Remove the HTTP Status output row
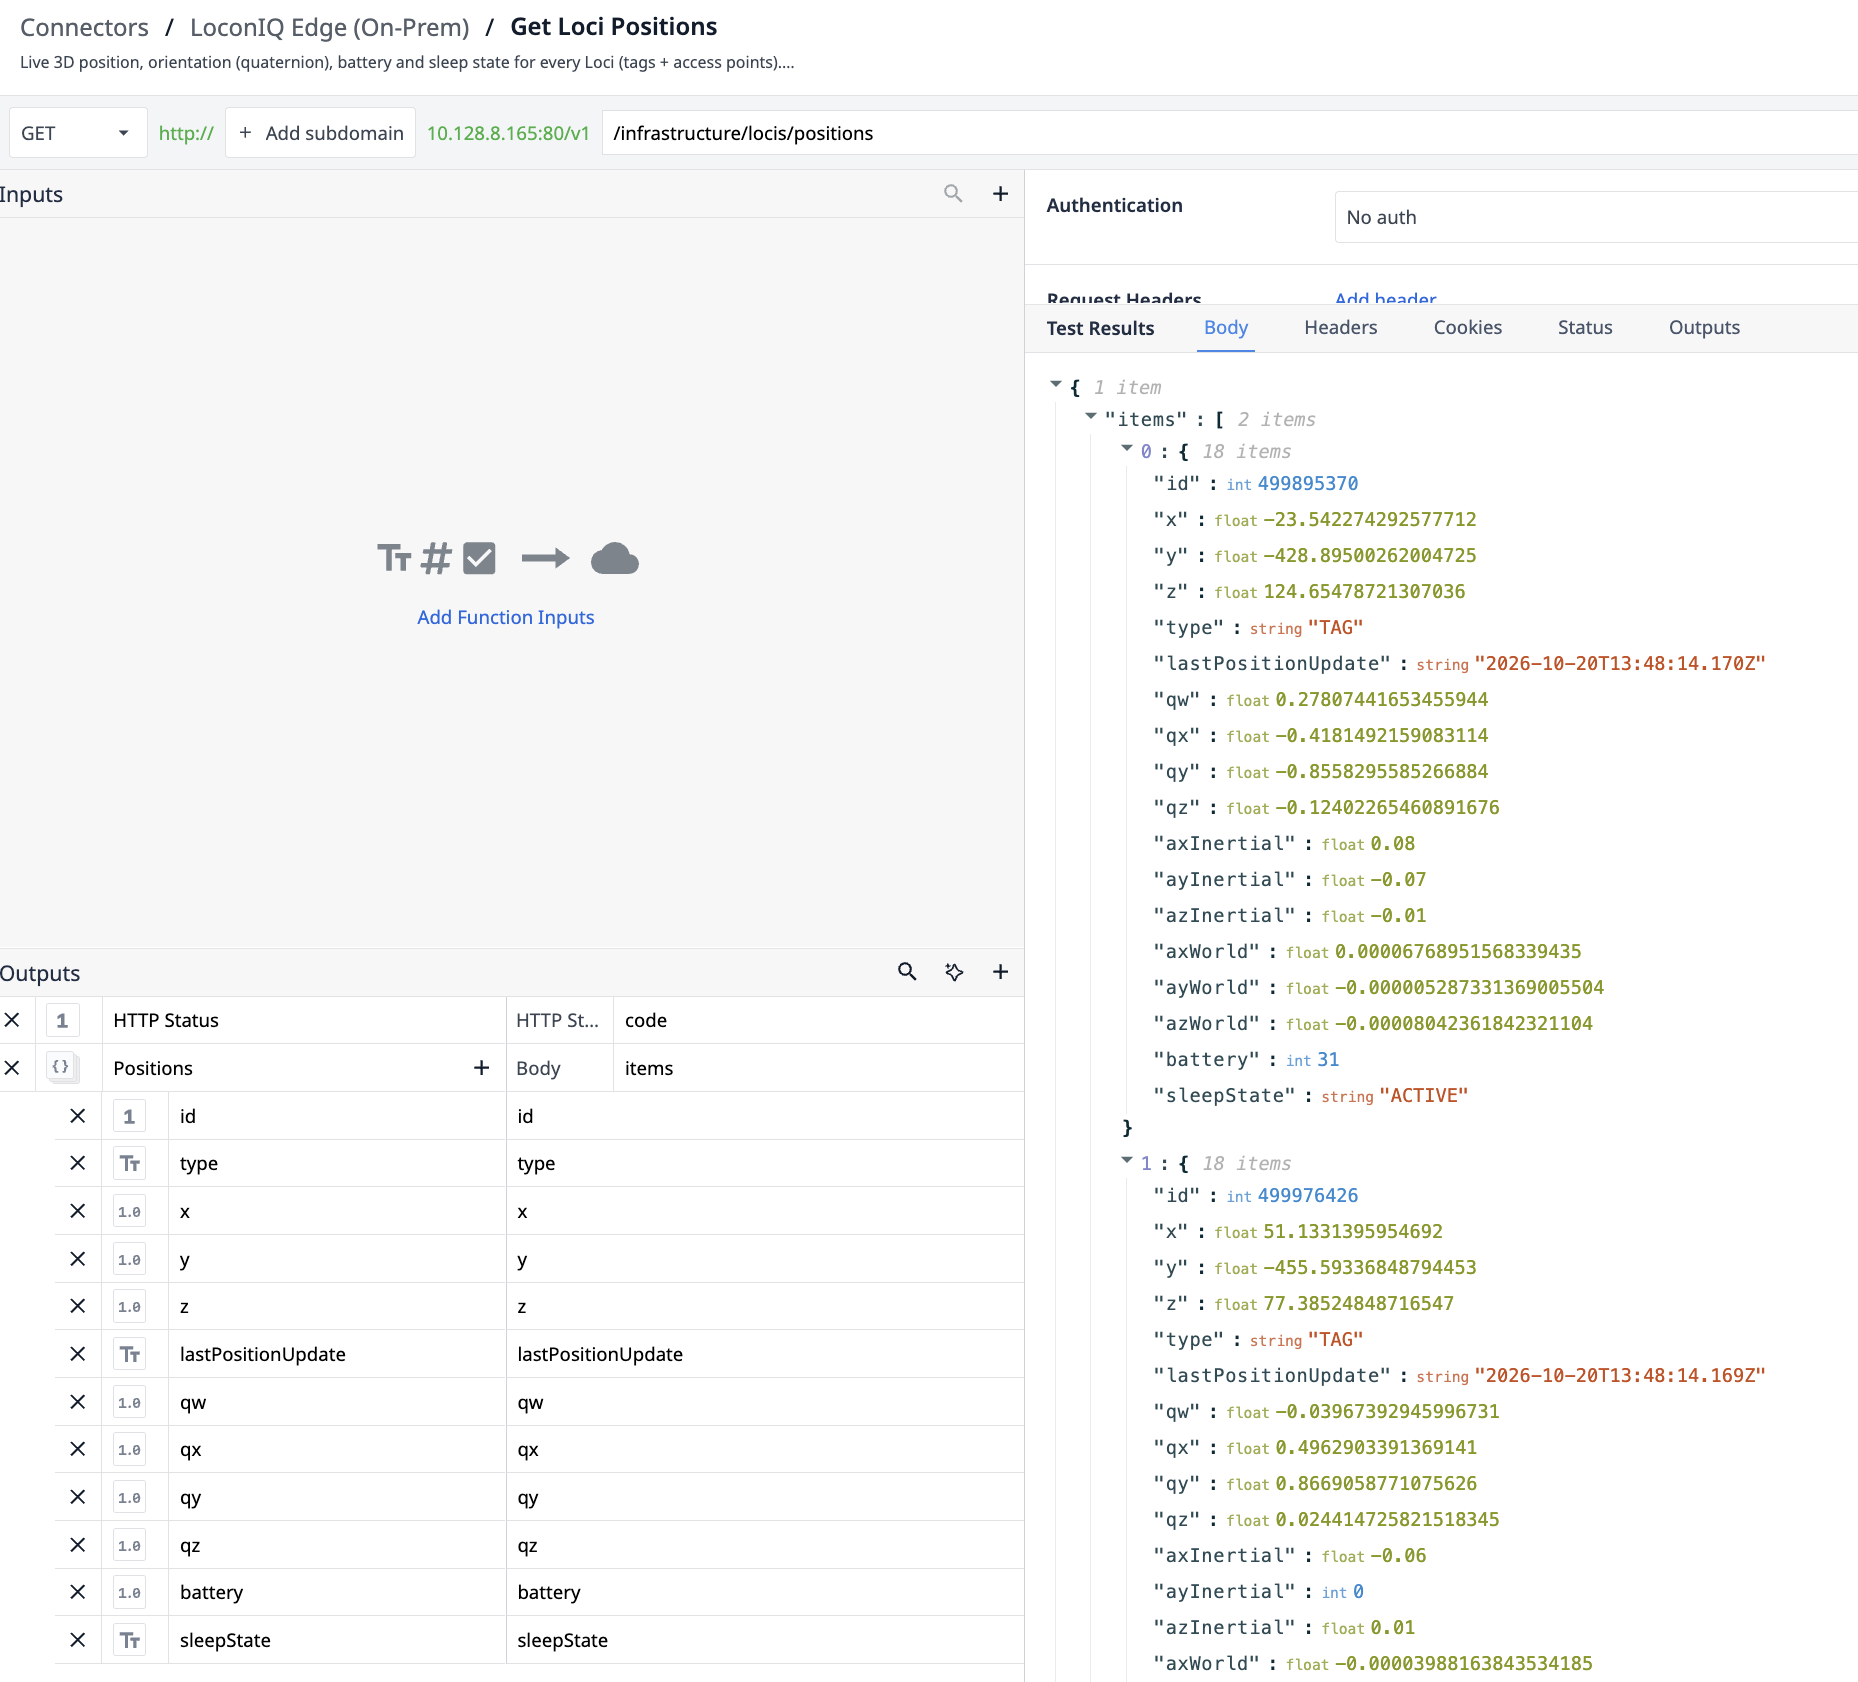1858x1682 pixels. (12, 1020)
